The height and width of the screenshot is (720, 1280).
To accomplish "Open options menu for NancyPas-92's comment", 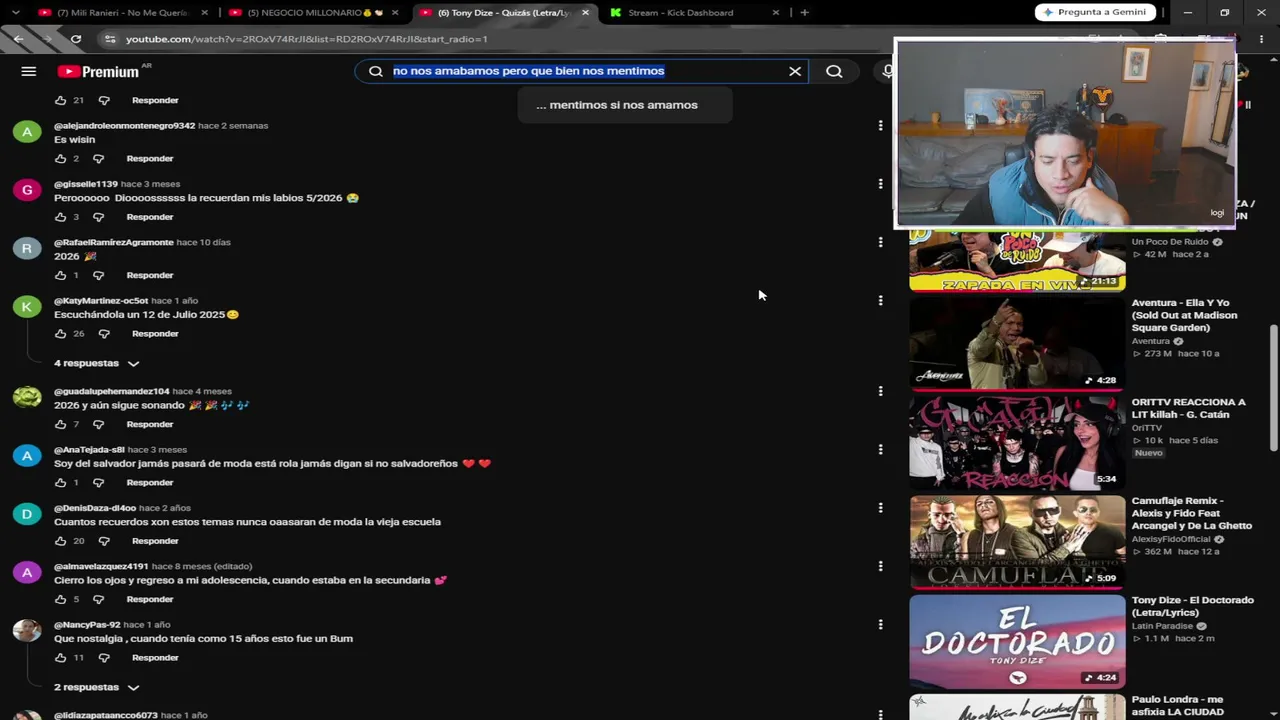I will pyautogui.click(x=880, y=624).
